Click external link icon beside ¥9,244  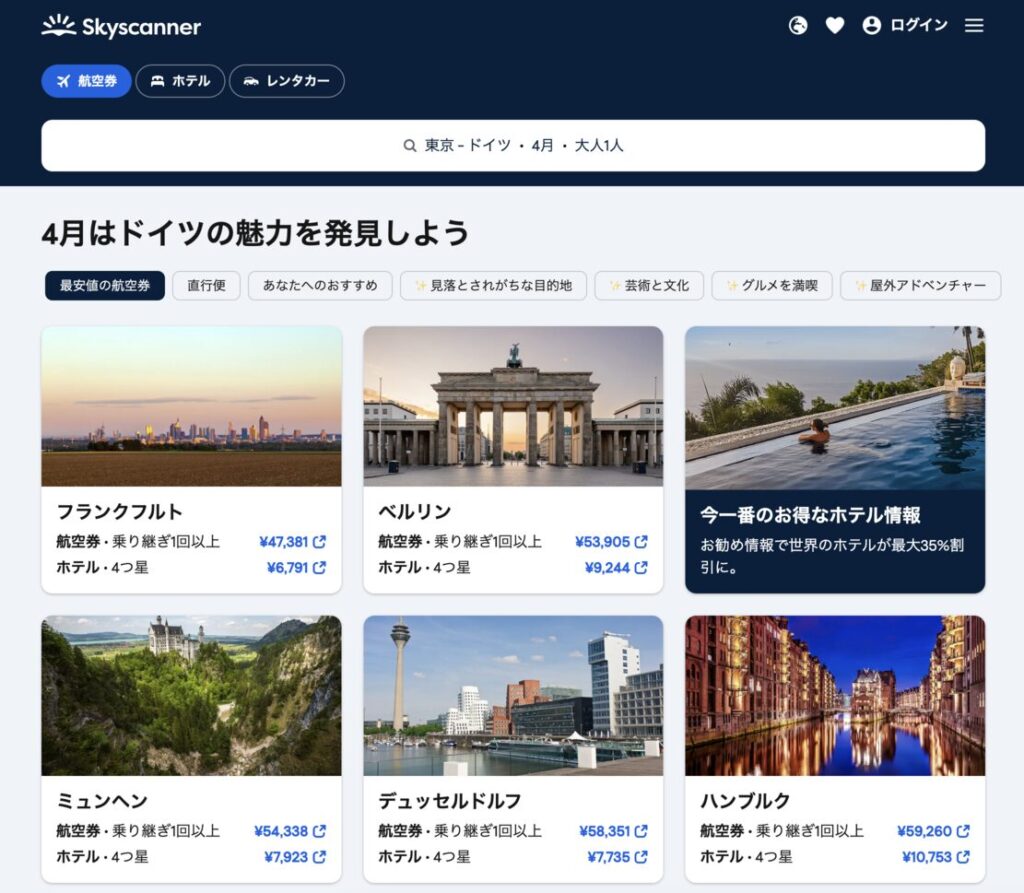point(641,567)
